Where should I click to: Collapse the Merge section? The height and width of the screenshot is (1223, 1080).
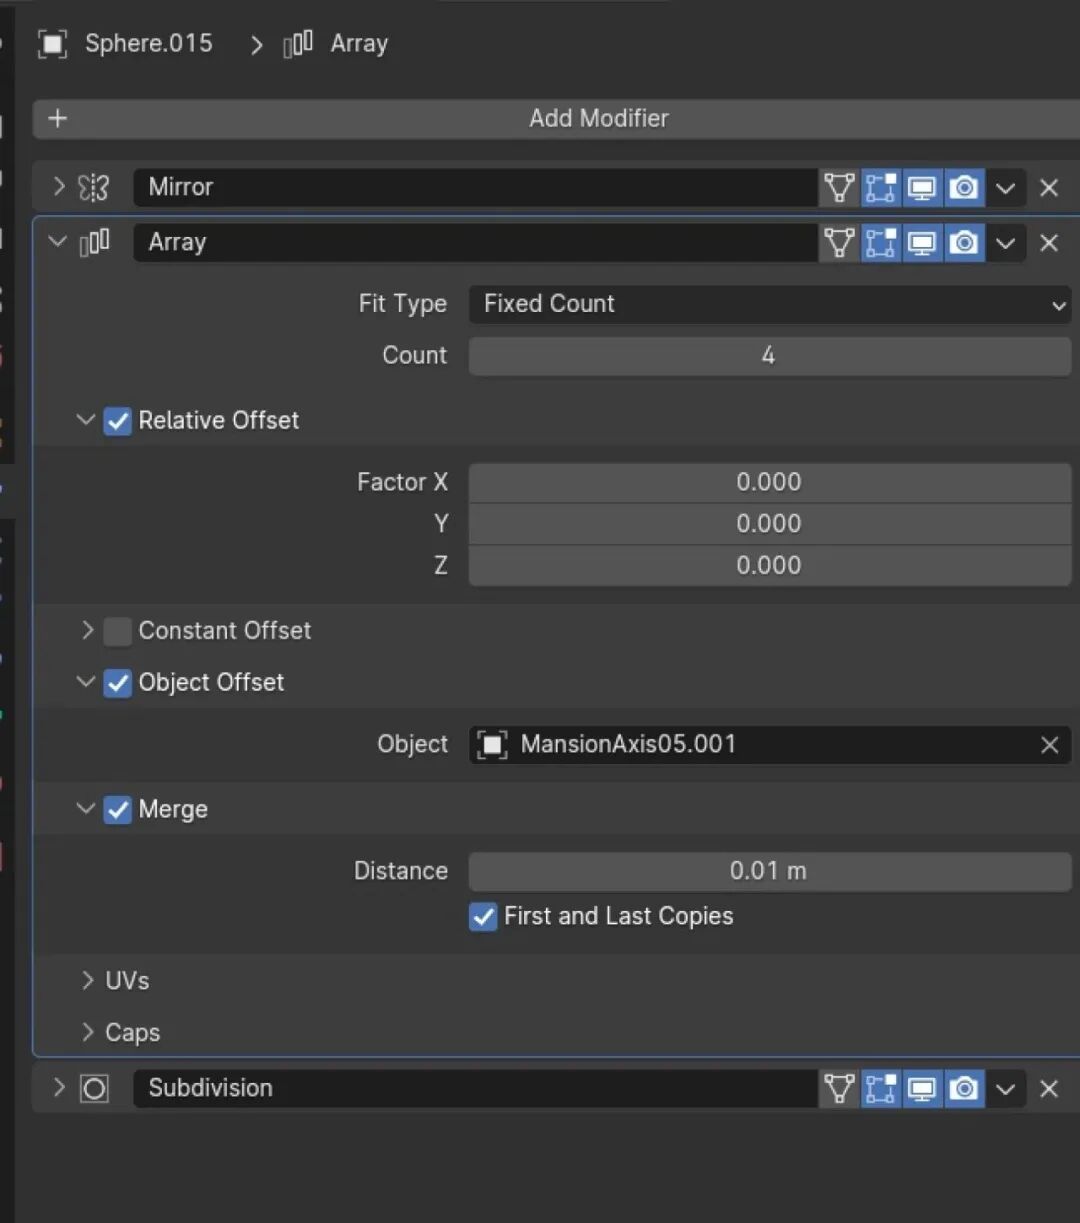click(x=86, y=809)
